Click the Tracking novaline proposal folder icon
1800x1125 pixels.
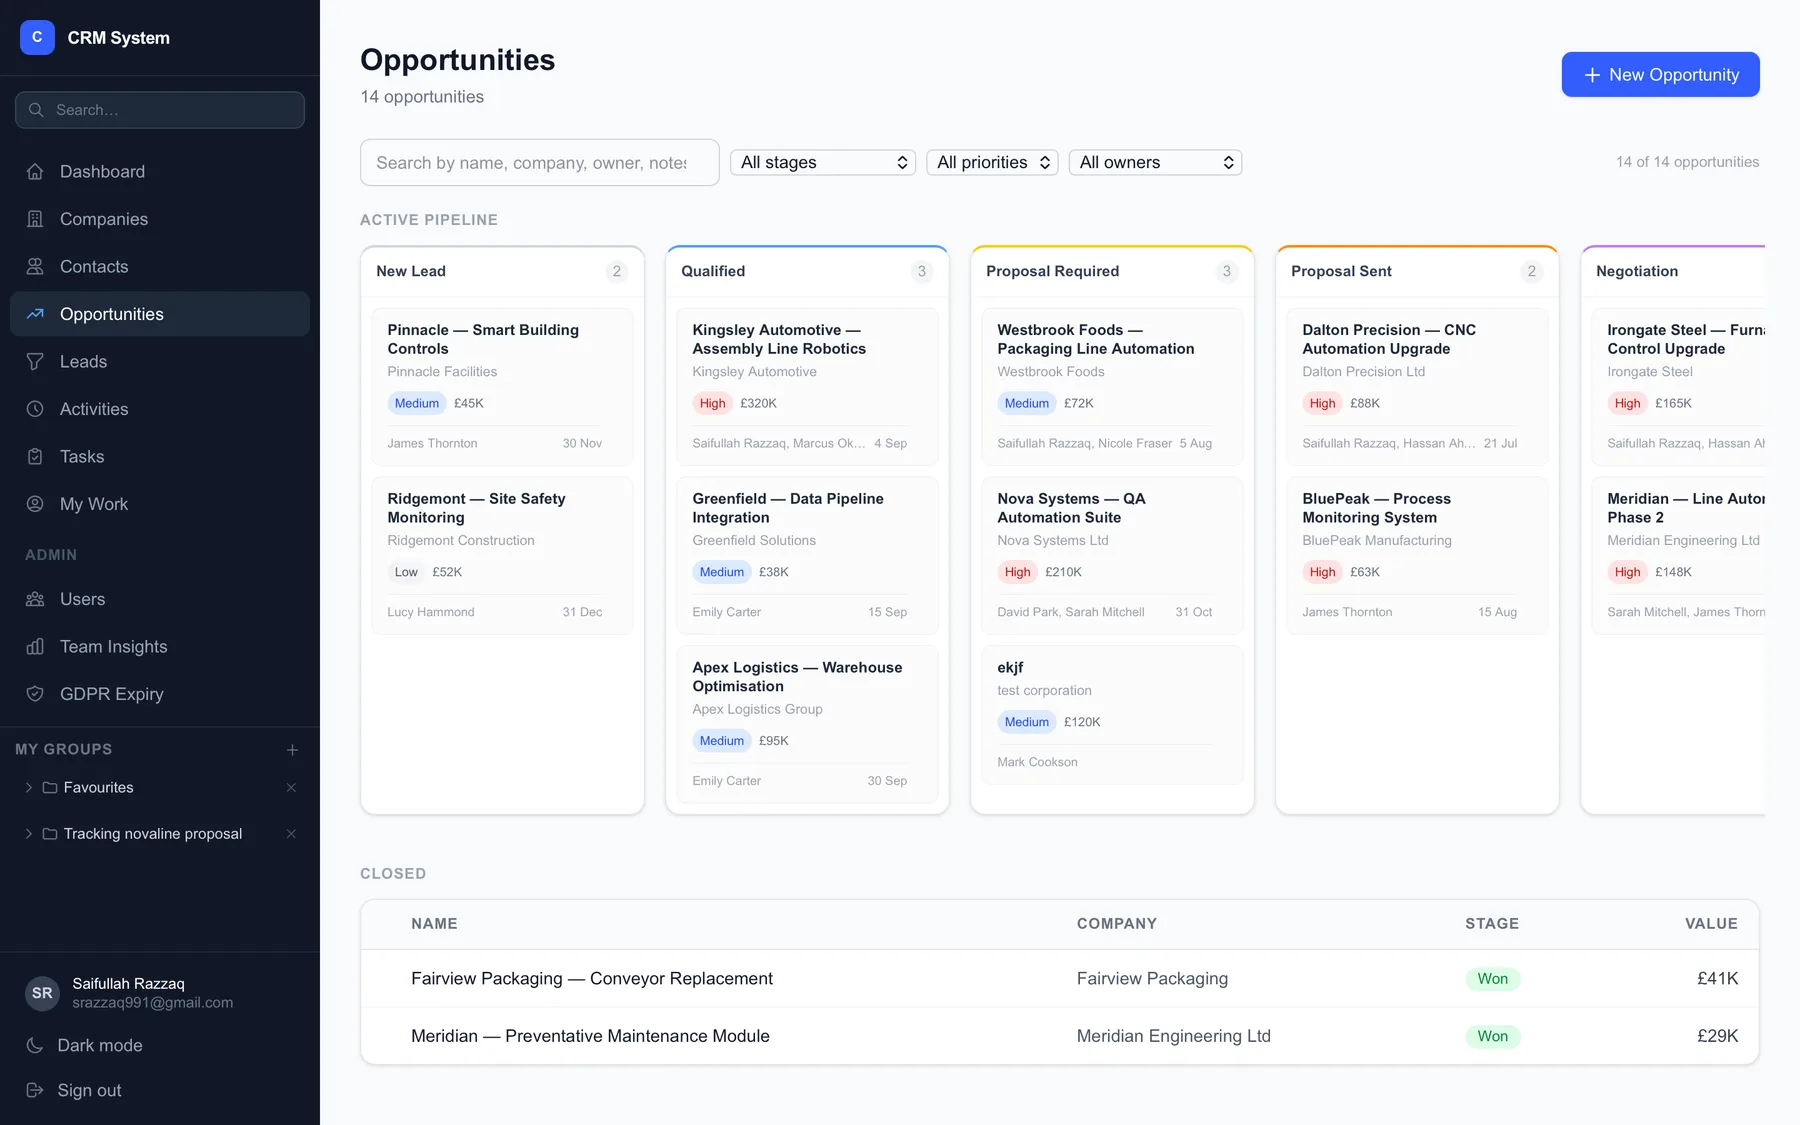click(50, 834)
